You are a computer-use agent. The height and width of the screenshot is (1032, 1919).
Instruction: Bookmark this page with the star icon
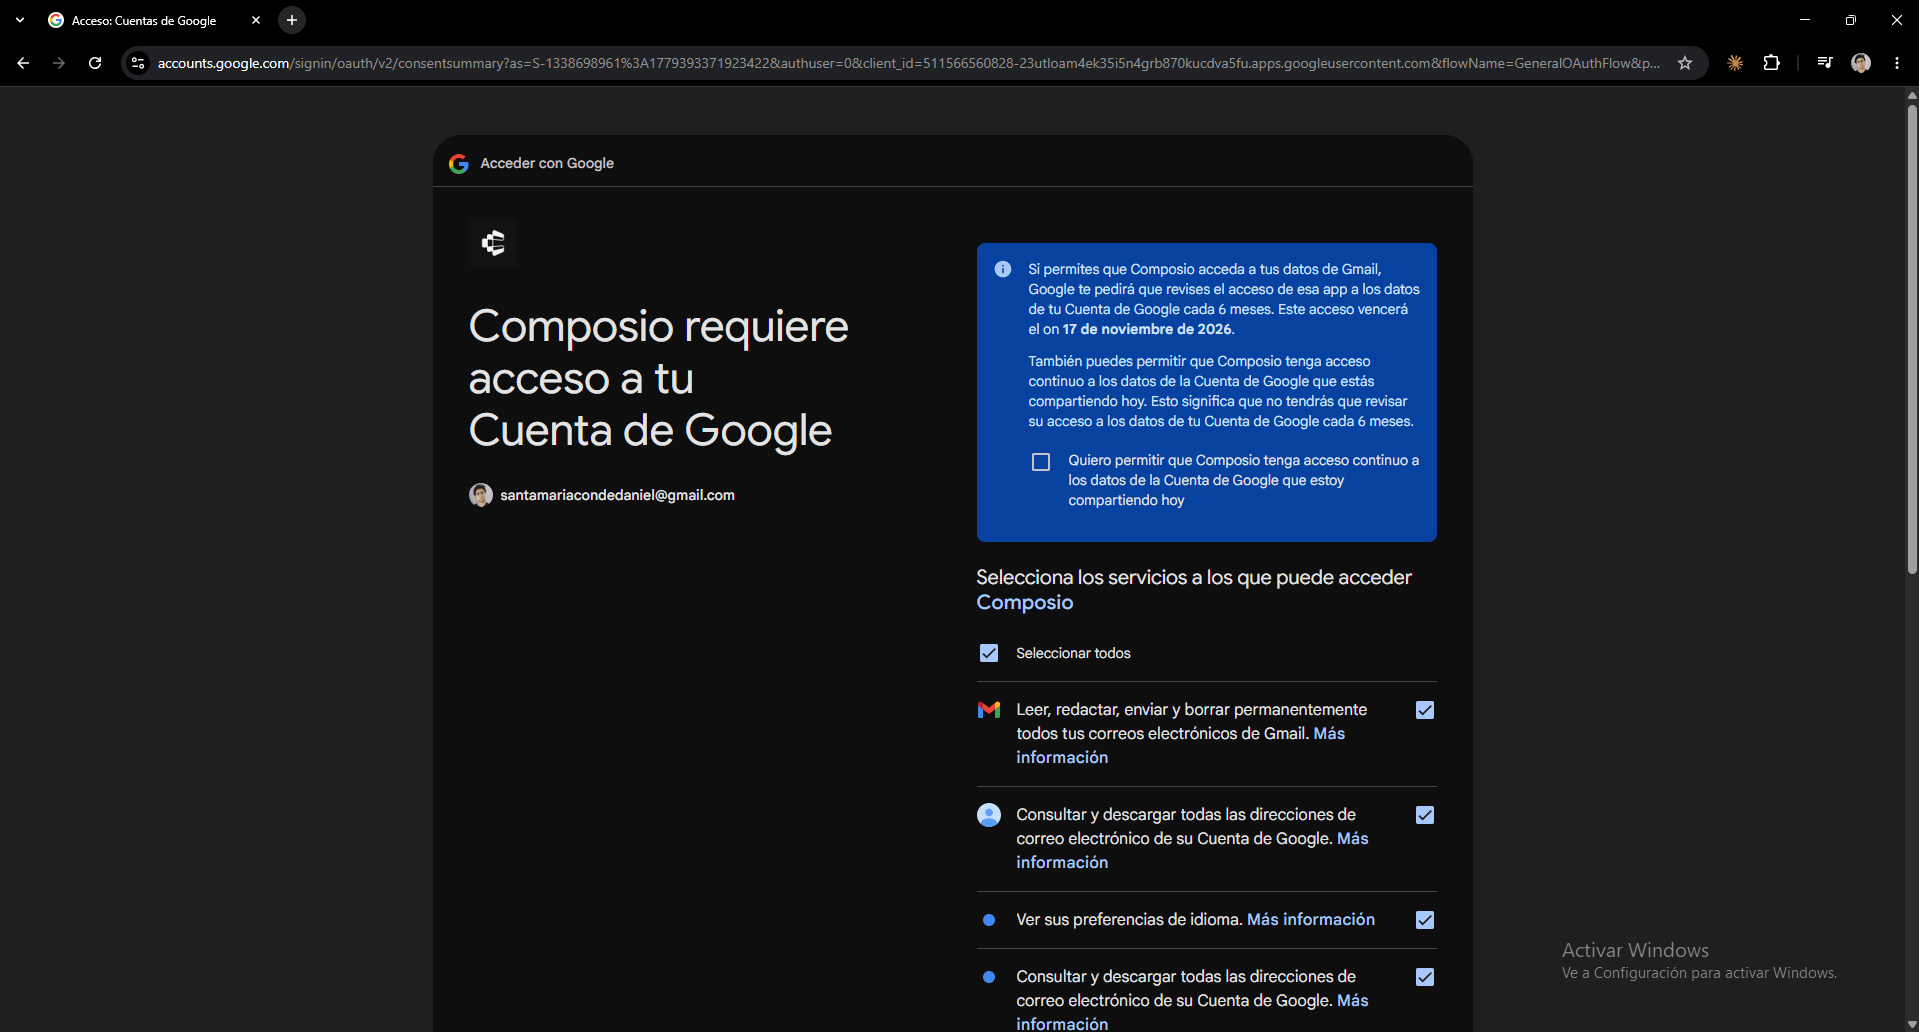[1685, 63]
